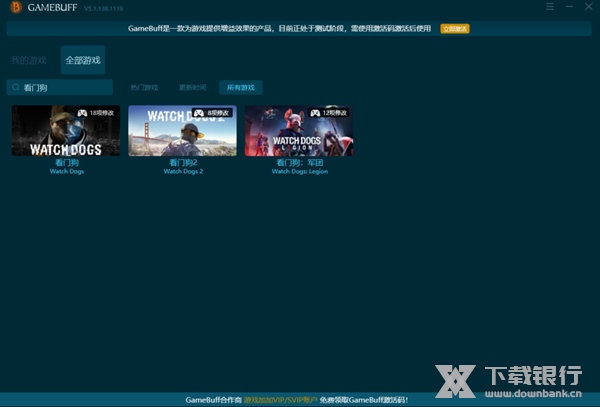Click the search magnifier icon
The height and width of the screenshot is (407, 600).
17,88
